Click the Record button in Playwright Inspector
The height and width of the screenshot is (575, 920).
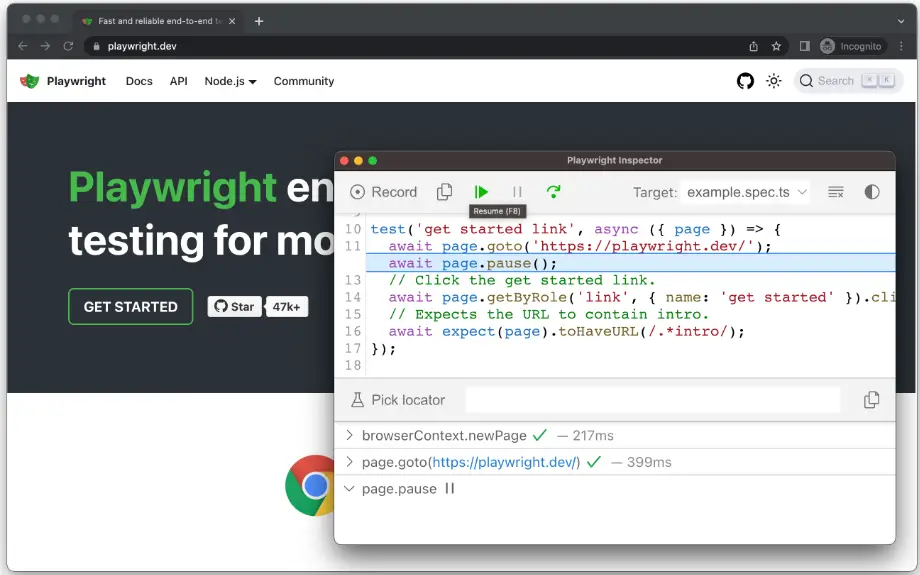point(383,192)
